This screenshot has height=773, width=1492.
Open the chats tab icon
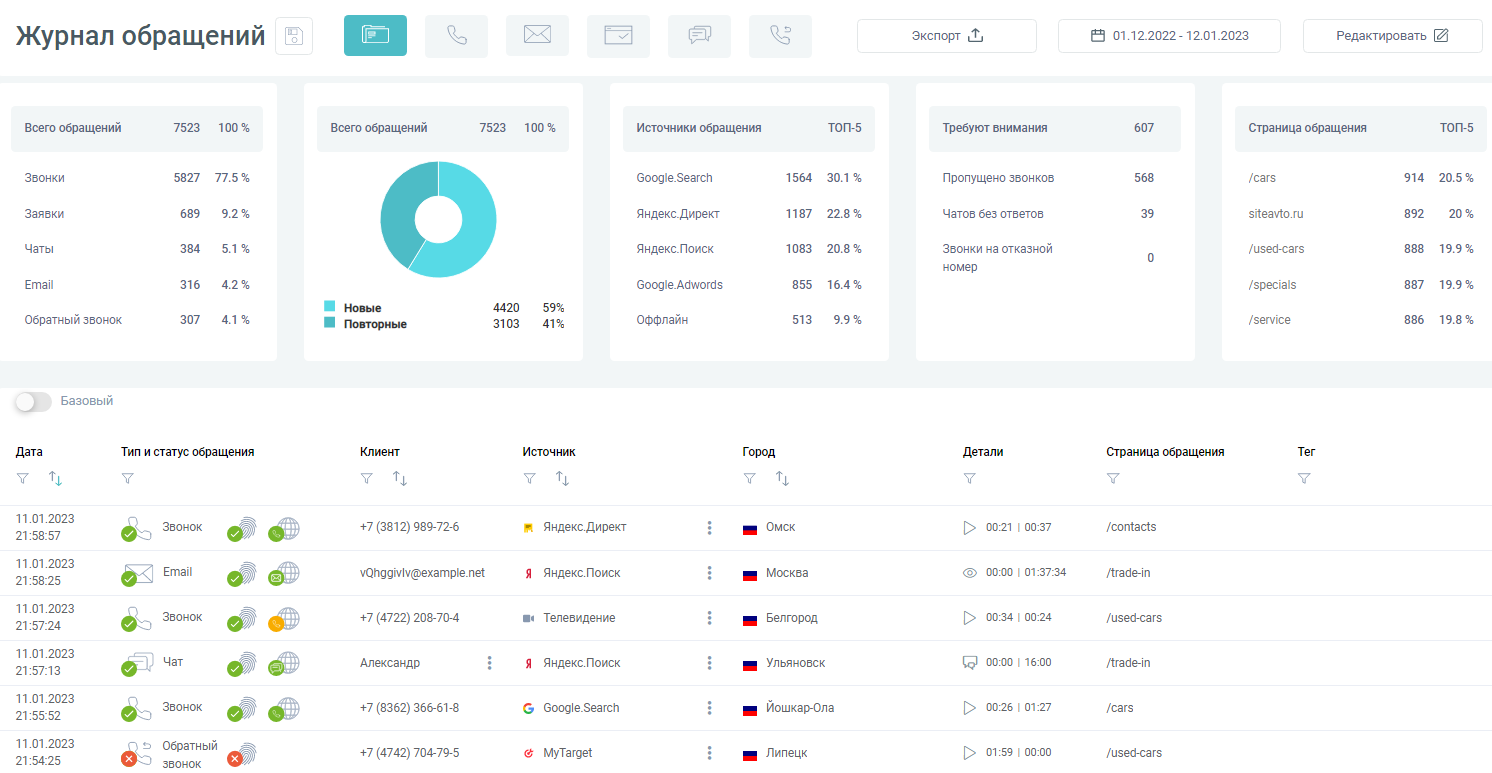pyautogui.click(x=699, y=36)
